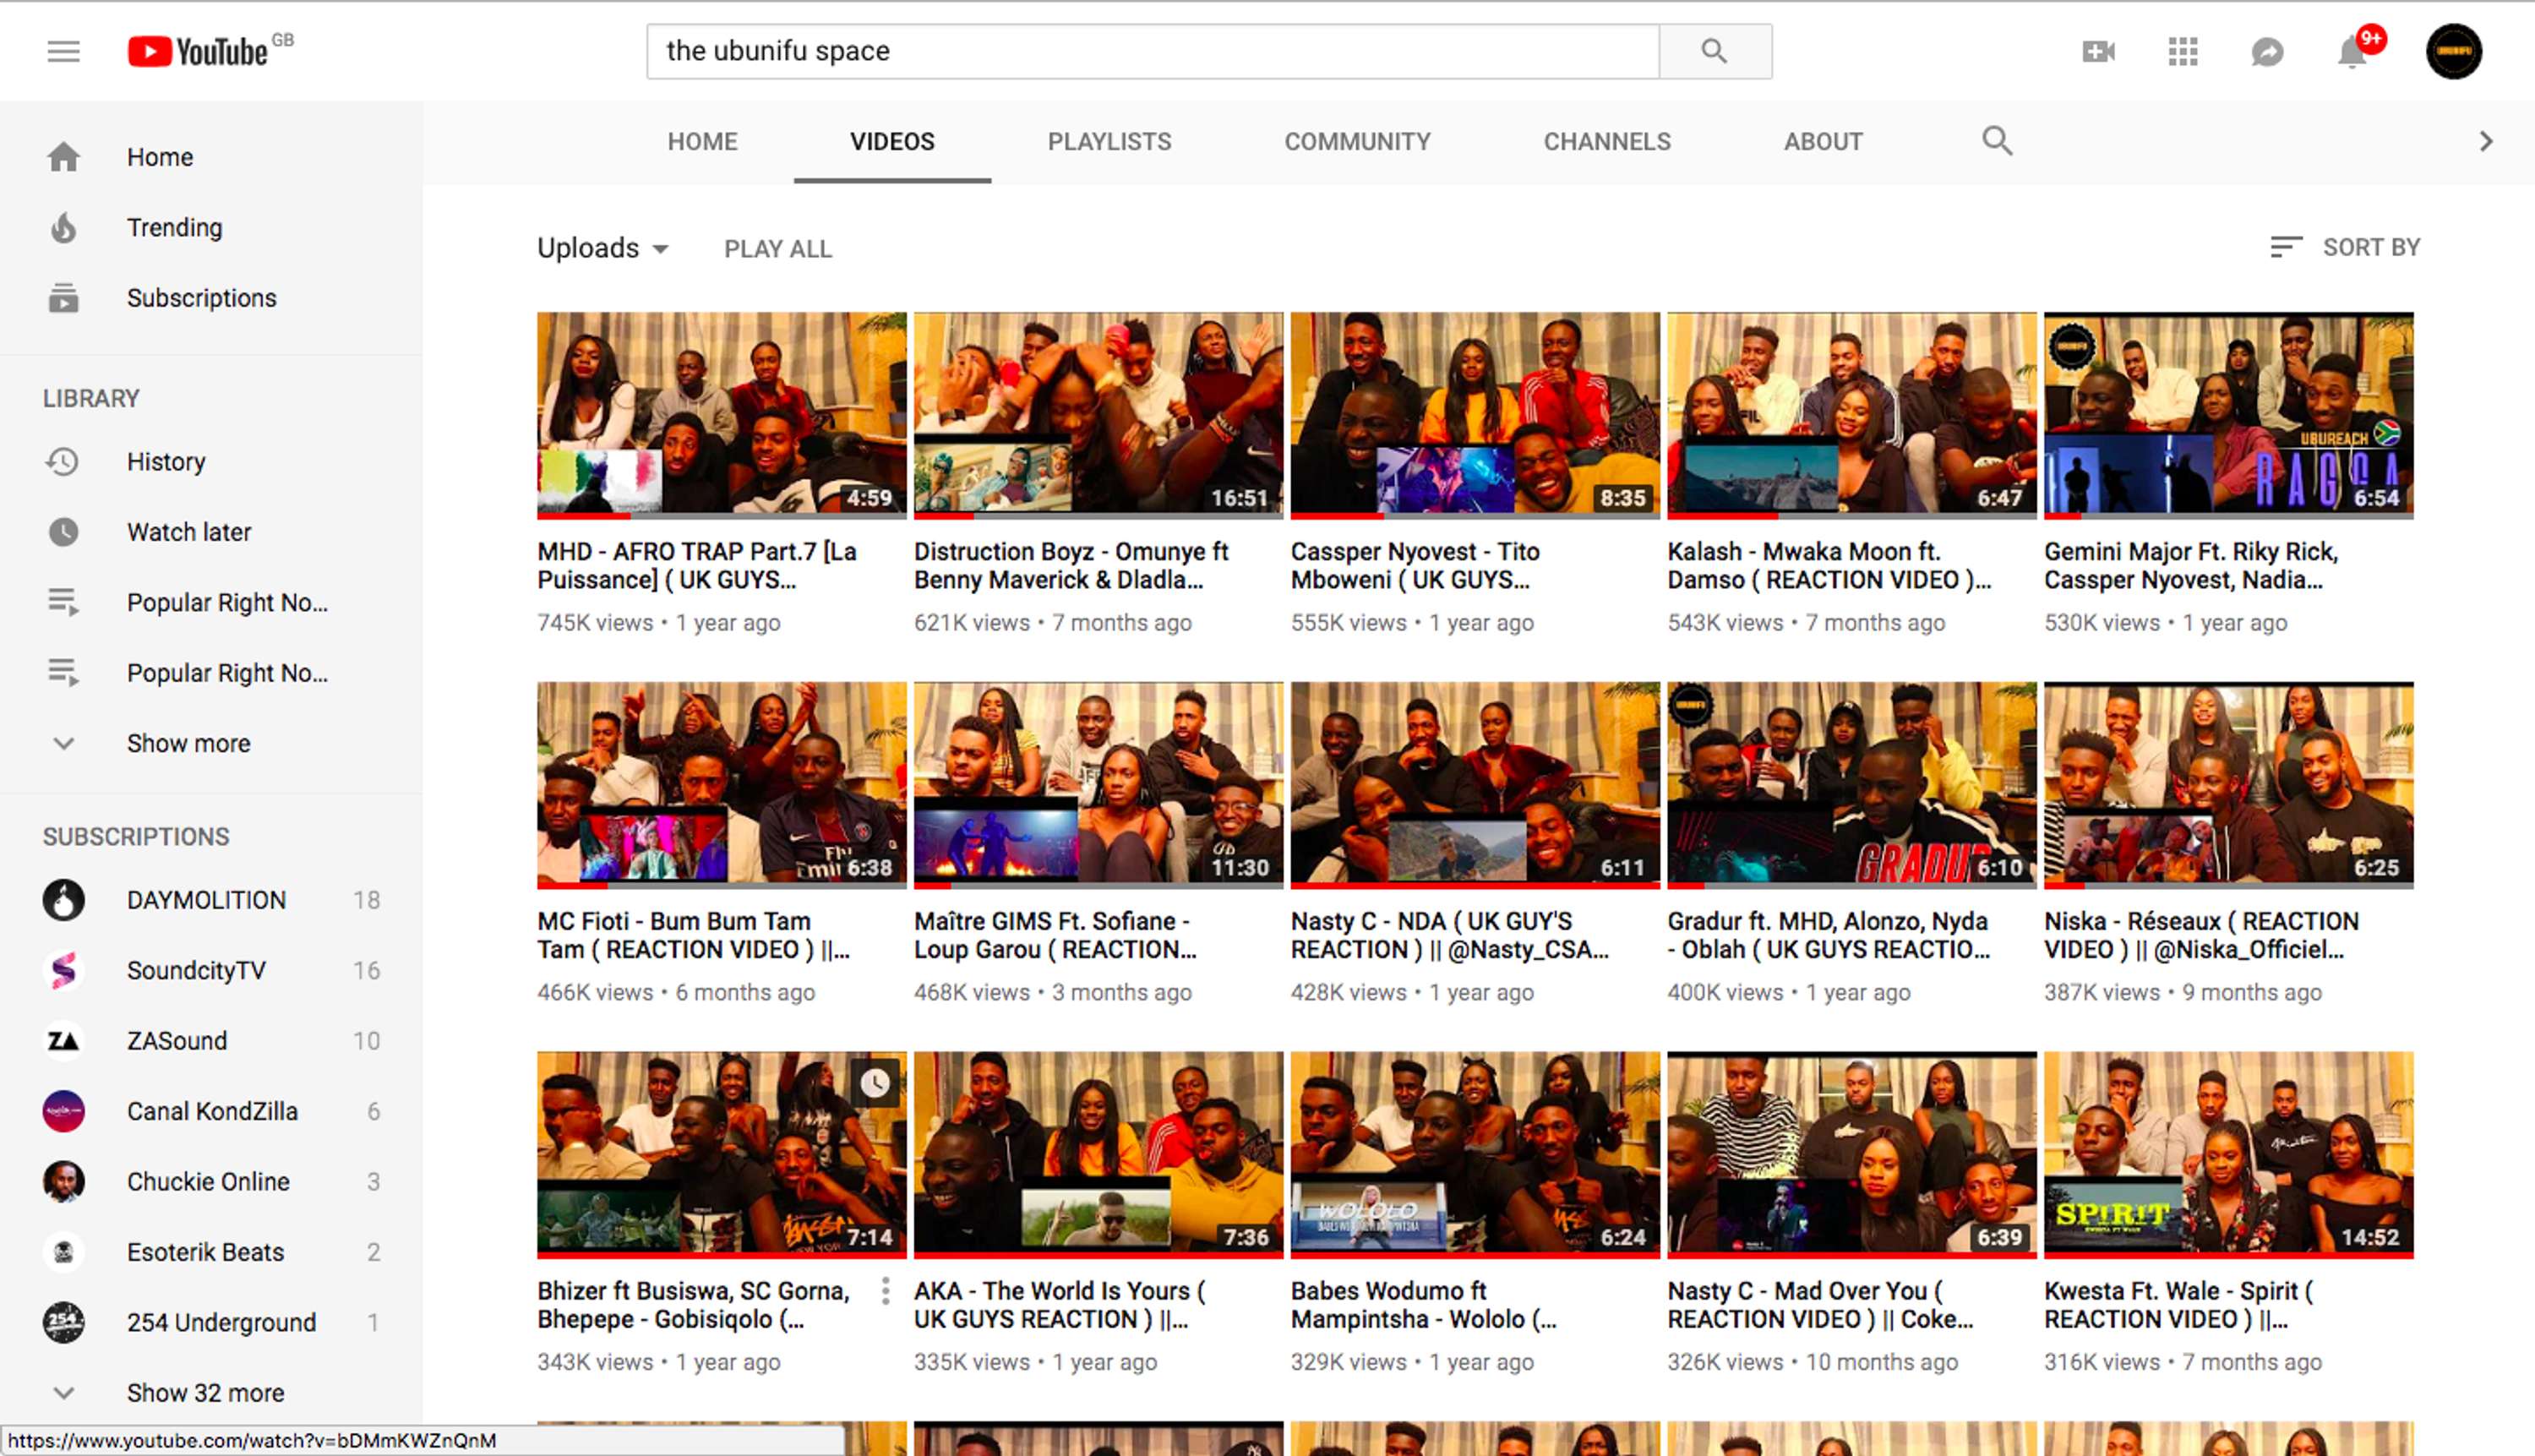Screen dimensions: 2535x1456
Task: Switch to the channel HOME tab
Action: point(702,142)
